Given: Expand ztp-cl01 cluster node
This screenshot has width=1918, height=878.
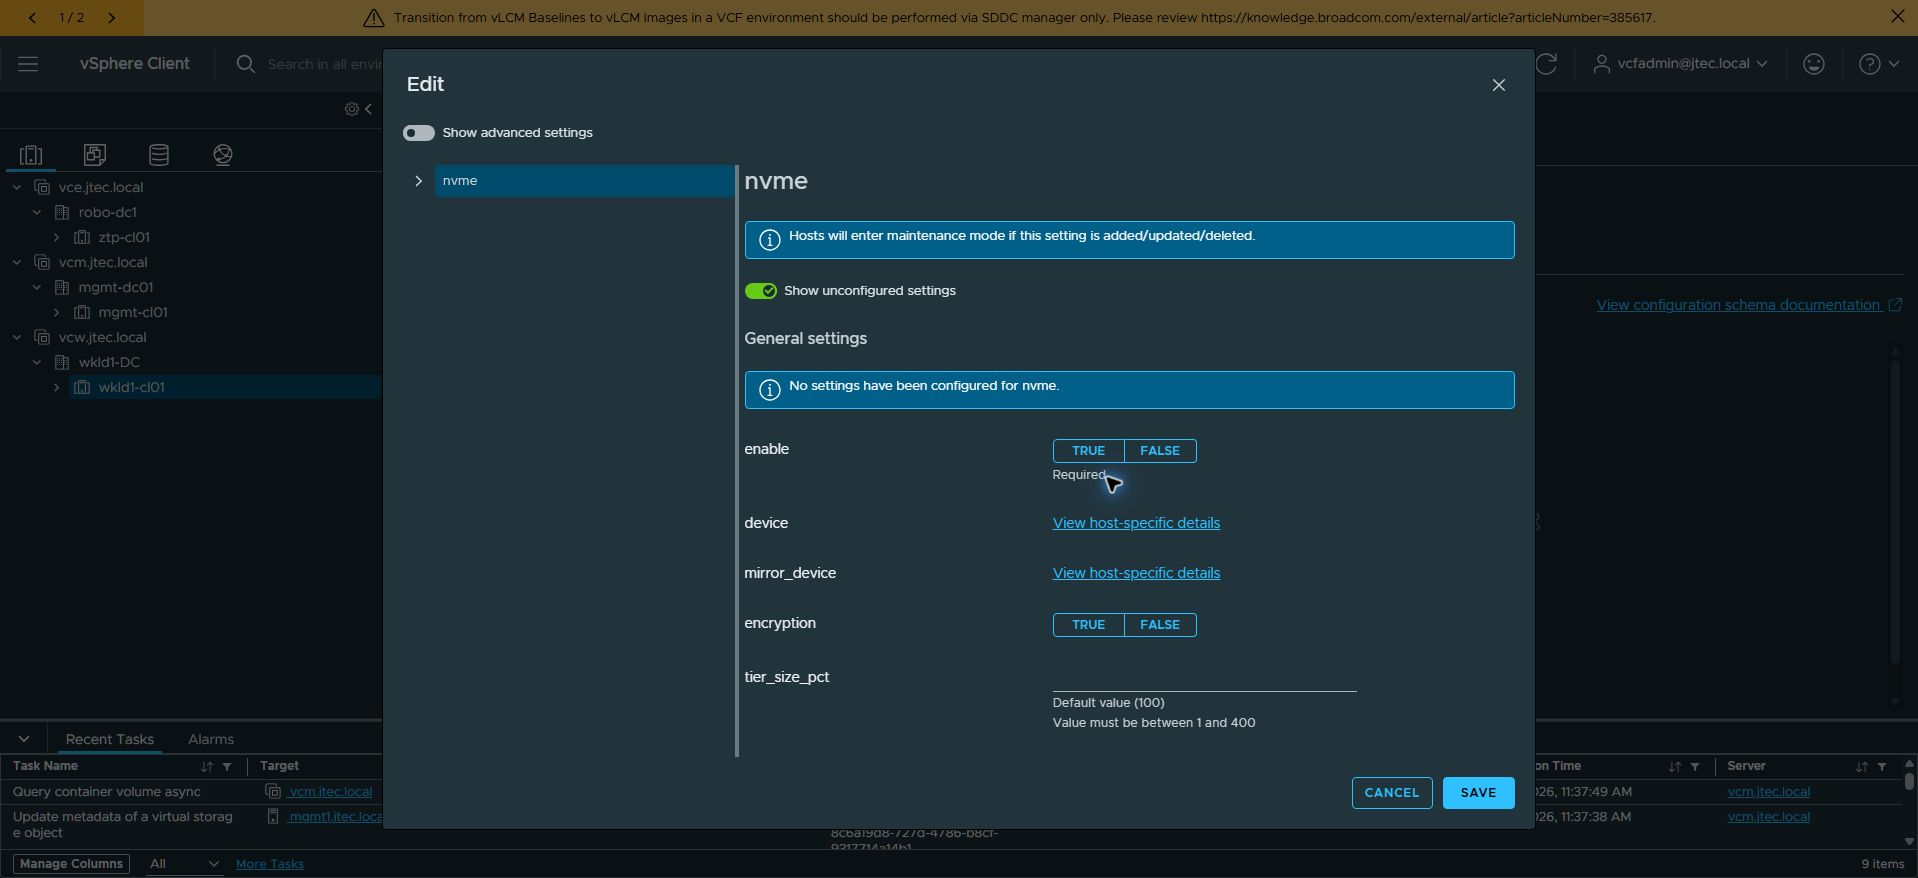Looking at the screenshot, I should click(x=57, y=237).
